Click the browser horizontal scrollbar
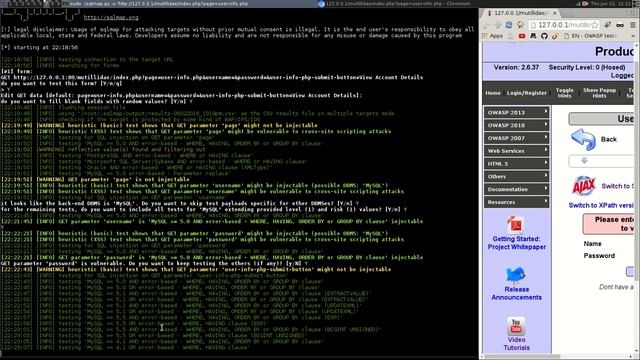The image size is (640, 360). click(557, 356)
